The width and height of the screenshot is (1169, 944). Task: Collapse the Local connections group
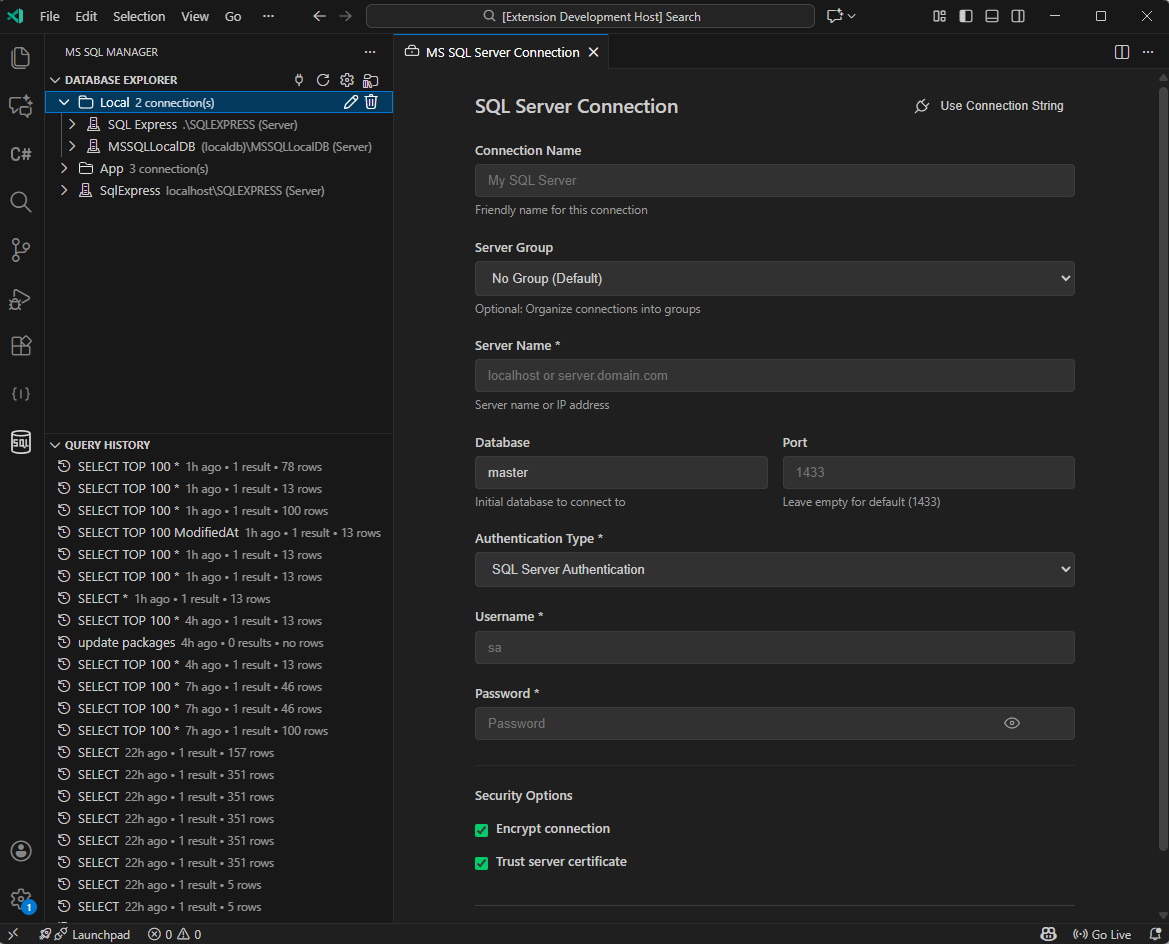coord(64,102)
